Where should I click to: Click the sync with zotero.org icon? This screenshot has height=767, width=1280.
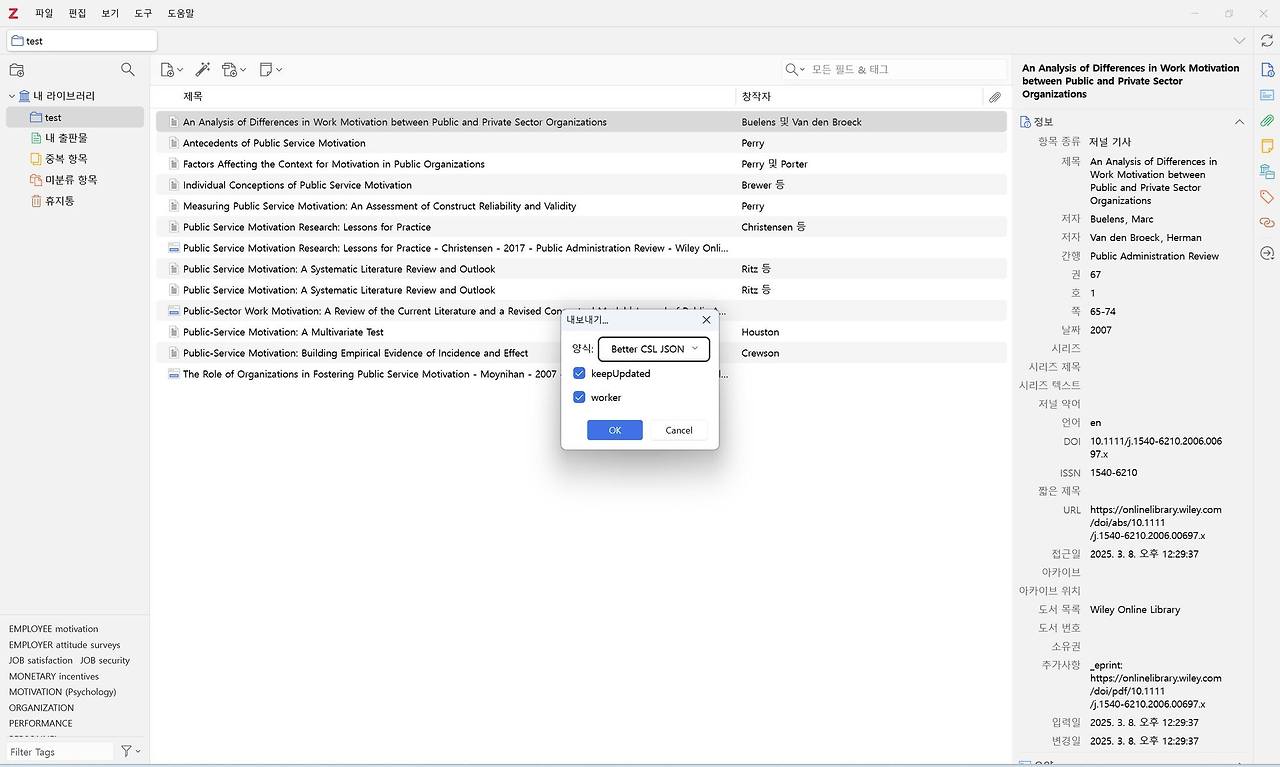pos(1267,41)
